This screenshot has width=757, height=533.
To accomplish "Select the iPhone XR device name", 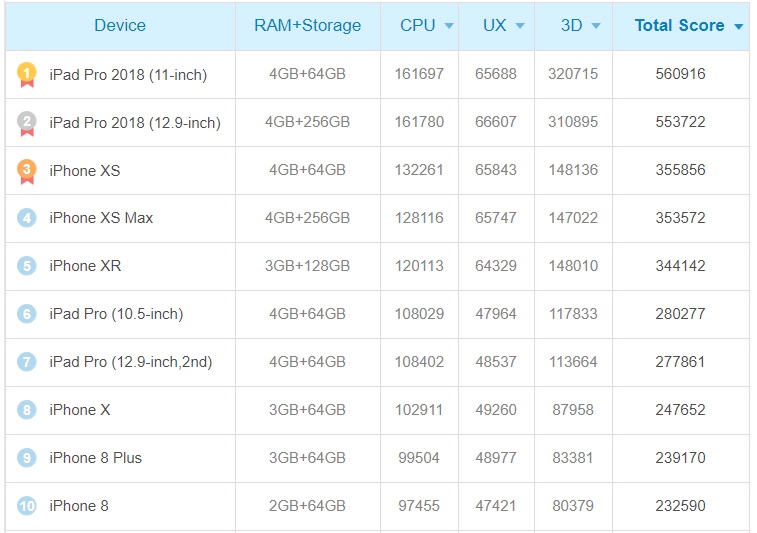I will coord(85,266).
